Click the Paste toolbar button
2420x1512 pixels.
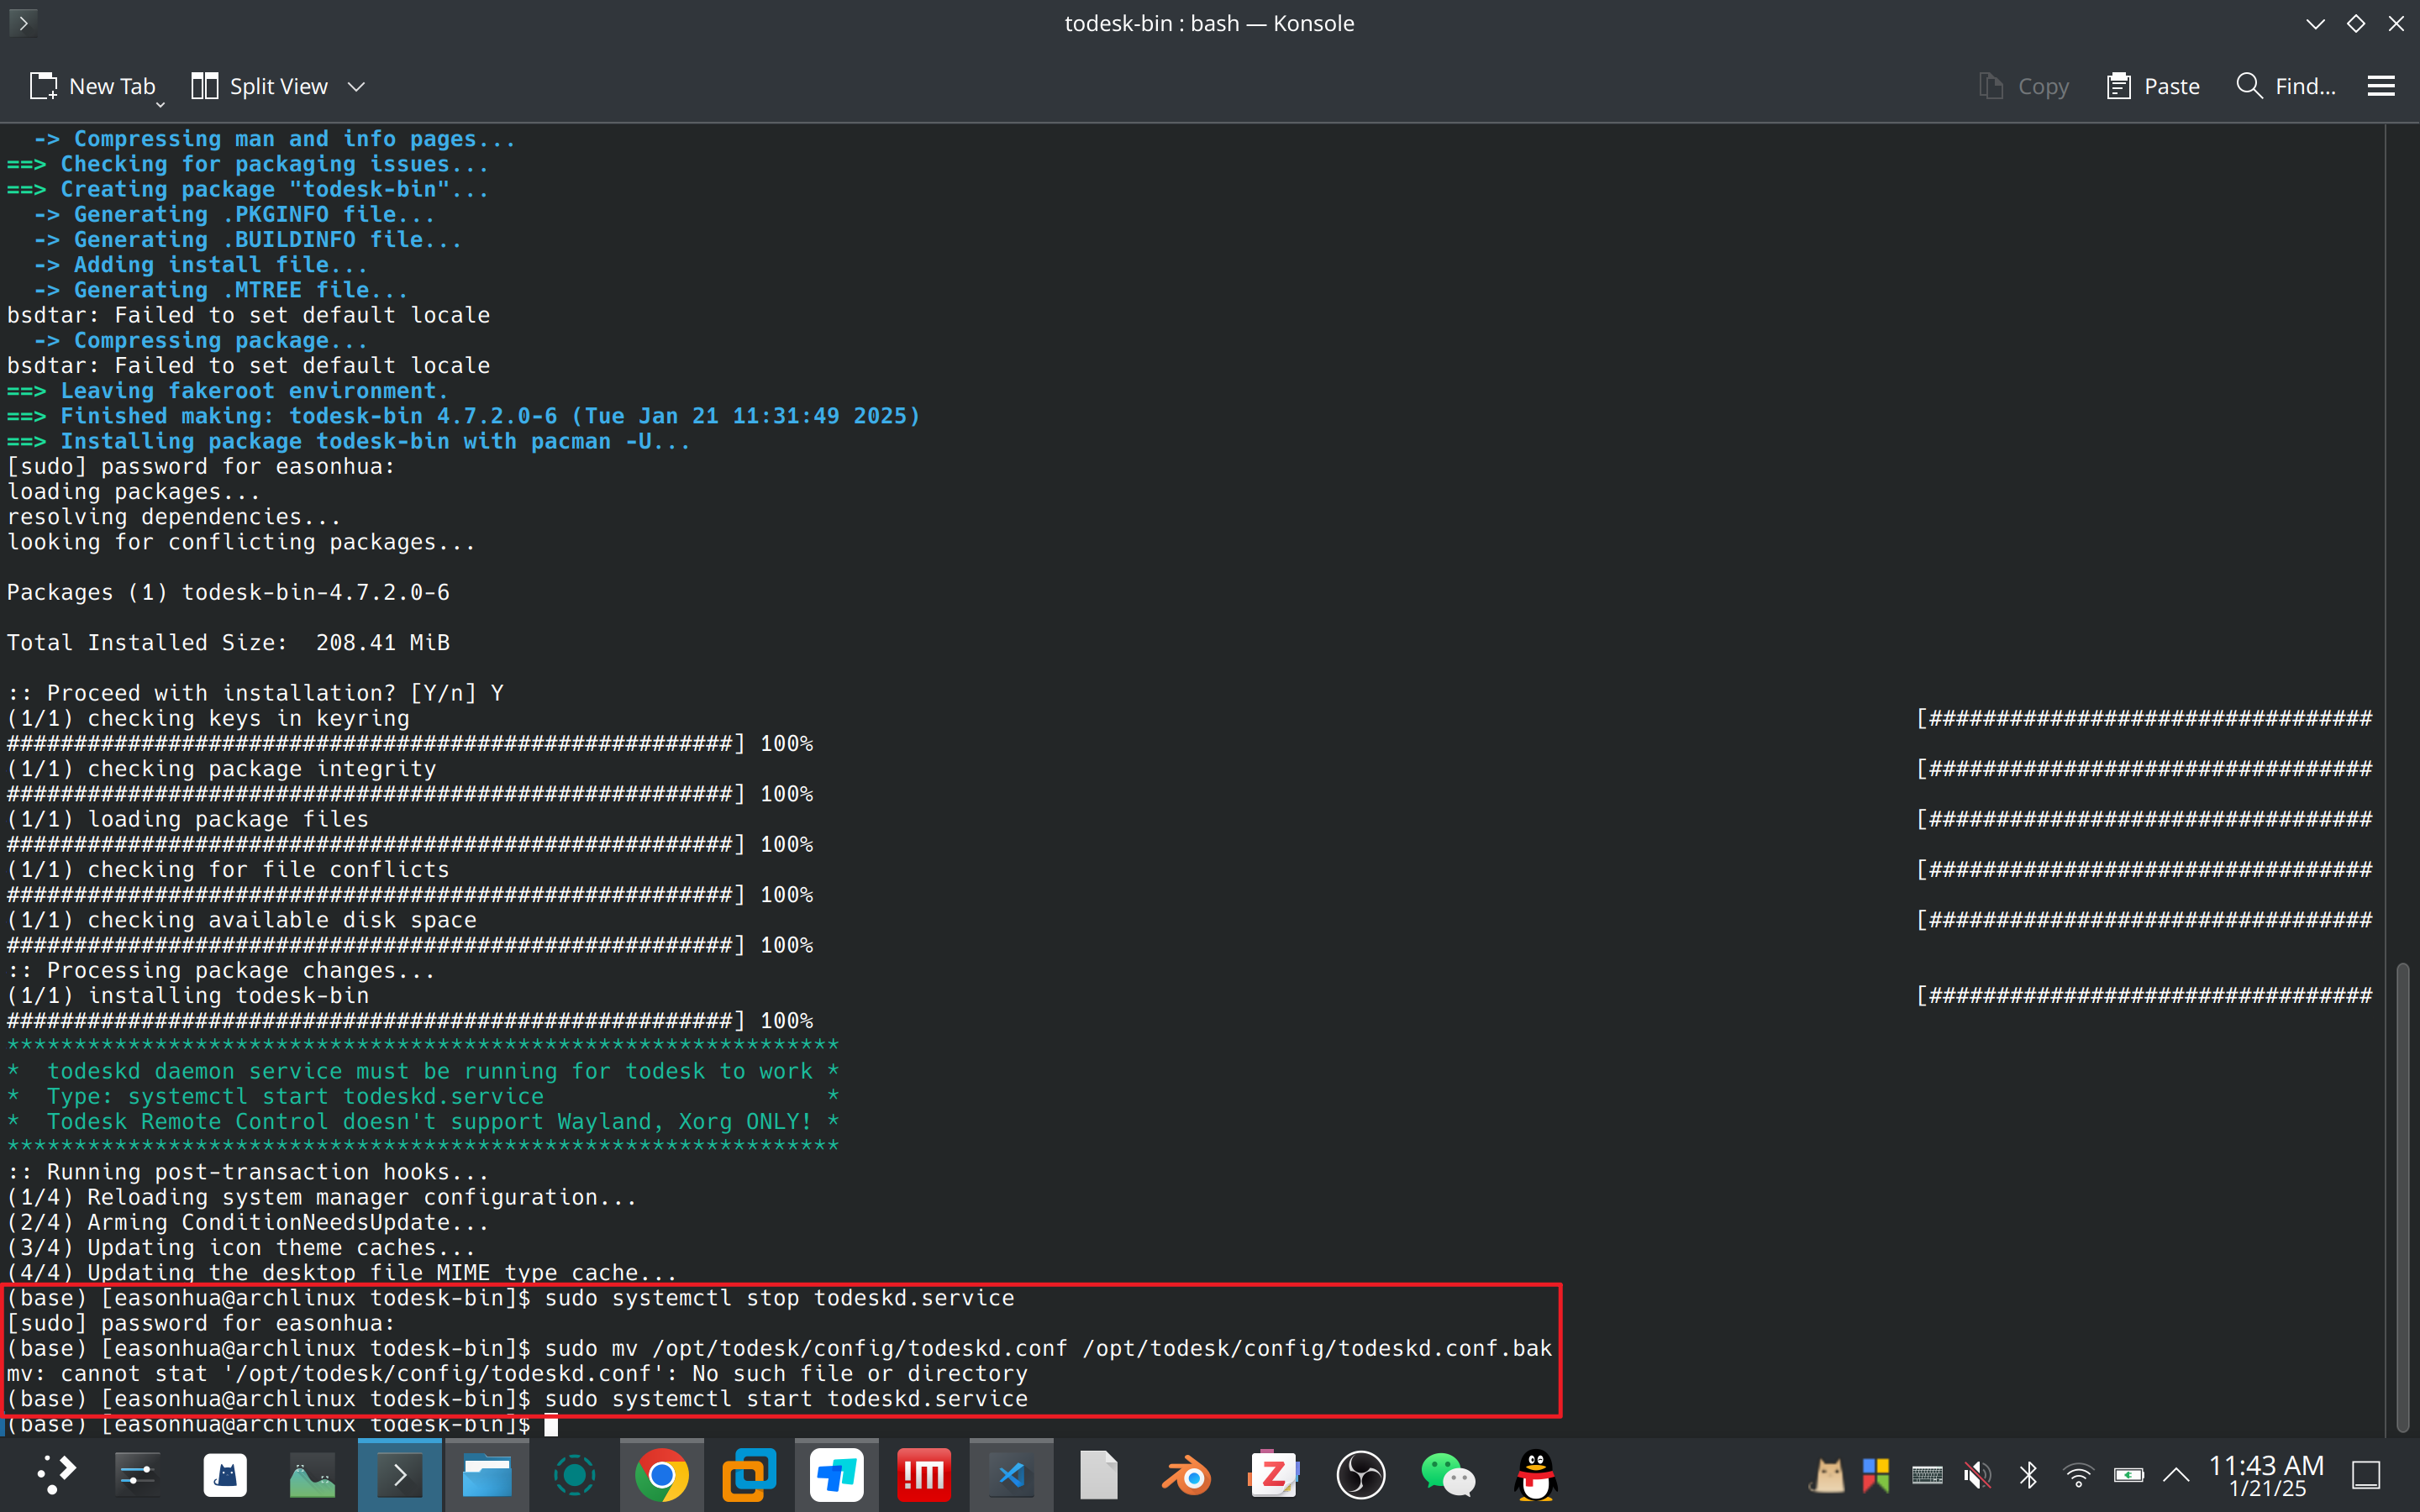click(x=2153, y=86)
